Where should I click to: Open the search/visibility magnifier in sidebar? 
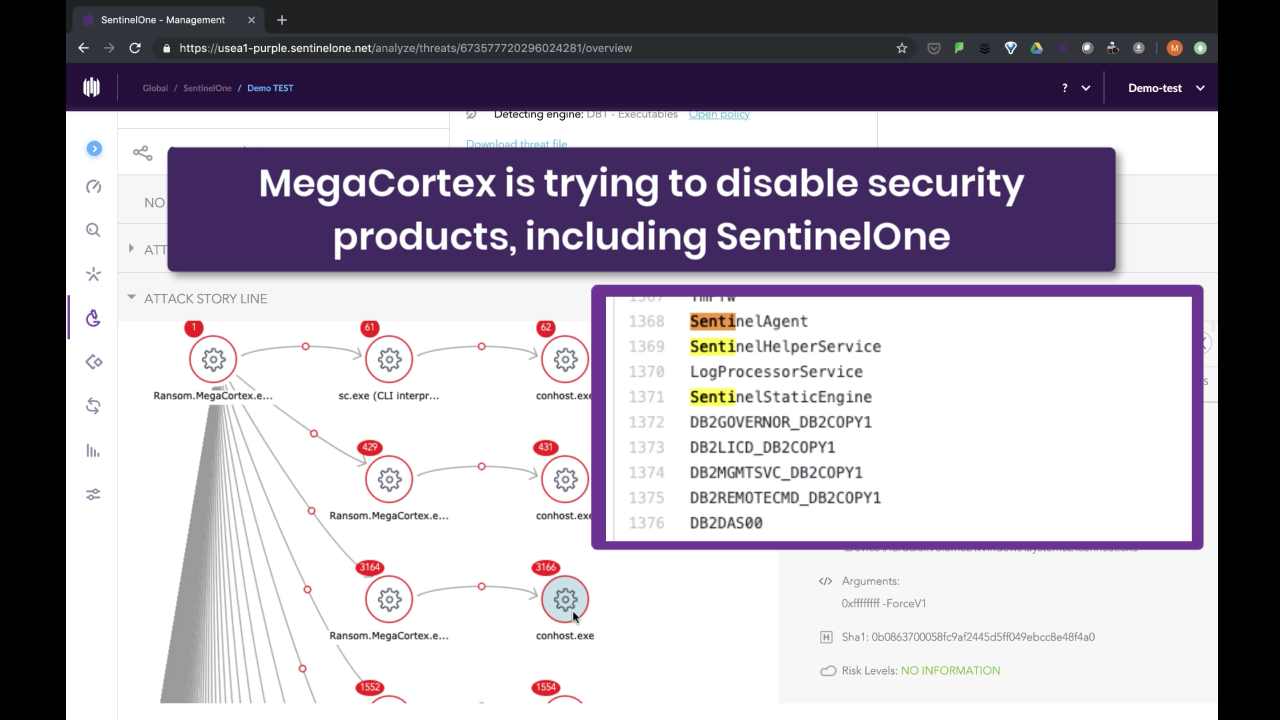coord(93,230)
